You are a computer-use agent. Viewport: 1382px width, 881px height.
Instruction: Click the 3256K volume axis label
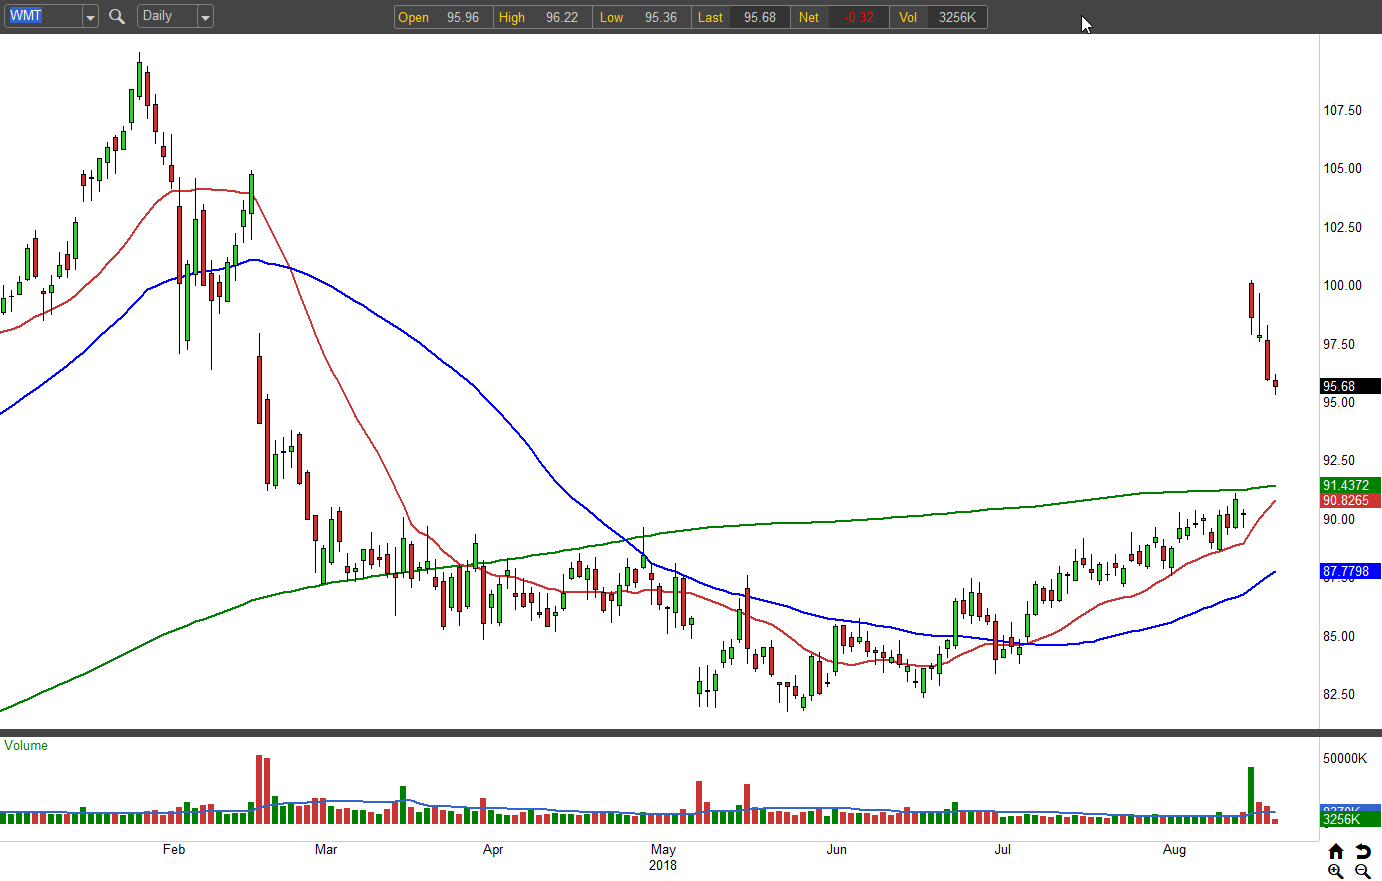coord(1350,819)
